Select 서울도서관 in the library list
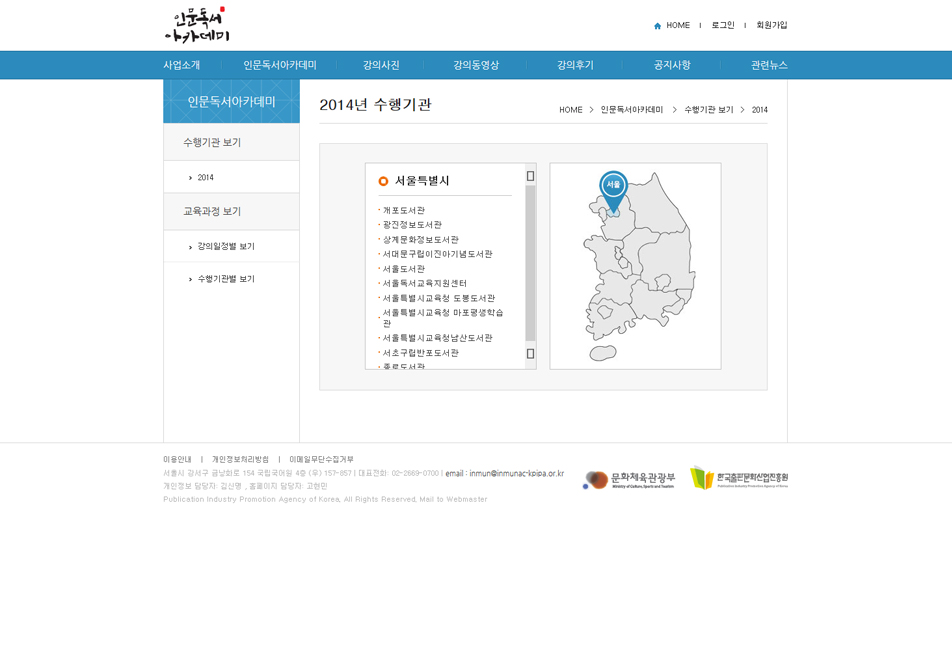Screen dimensions: 952x667 pos(404,269)
